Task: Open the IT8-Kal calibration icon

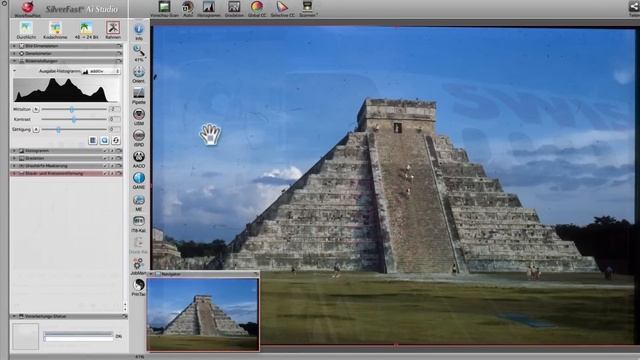Action: (139, 221)
